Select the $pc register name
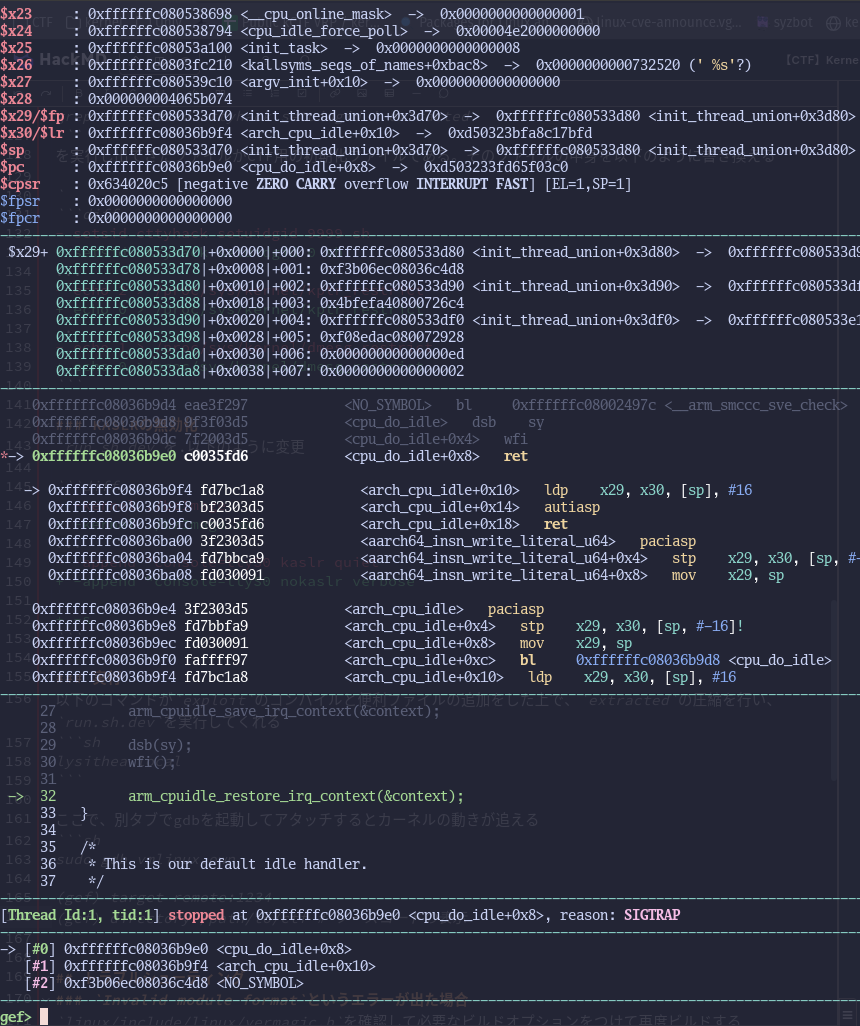 pyautogui.click(x=12, y=167)
